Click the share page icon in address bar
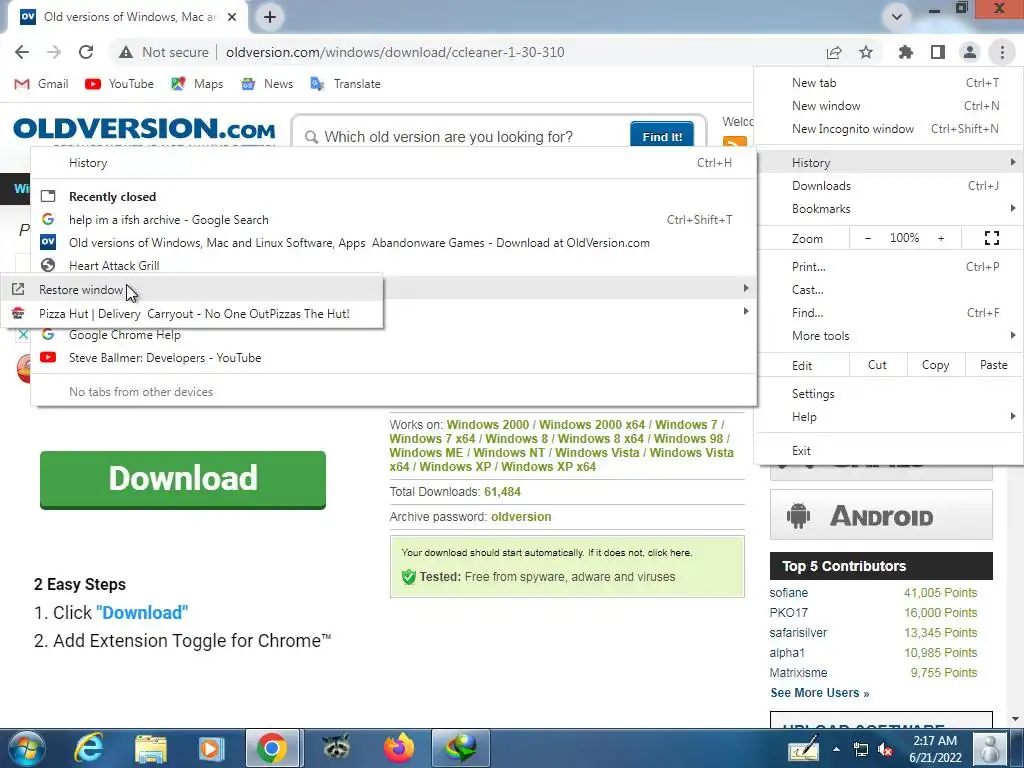This screenshot has height=768, width=1024. tap(834, 52)
